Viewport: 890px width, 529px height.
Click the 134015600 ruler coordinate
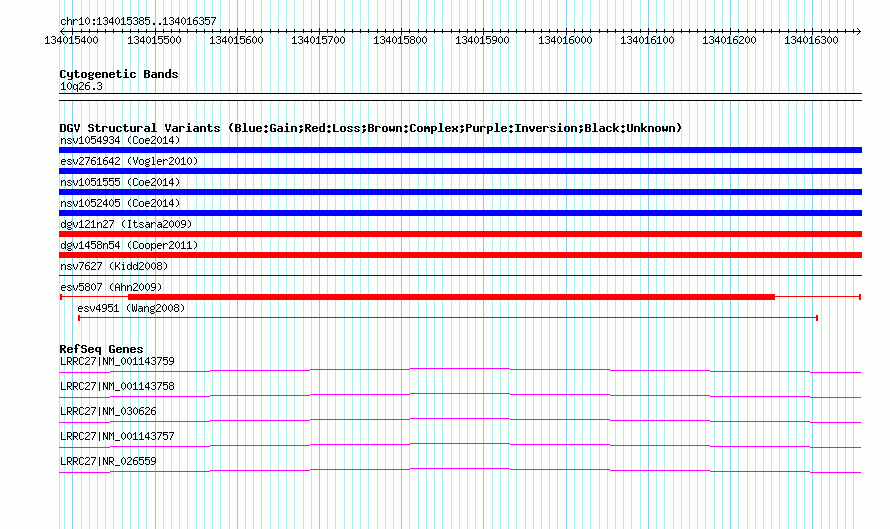click(x=236, y=40)
